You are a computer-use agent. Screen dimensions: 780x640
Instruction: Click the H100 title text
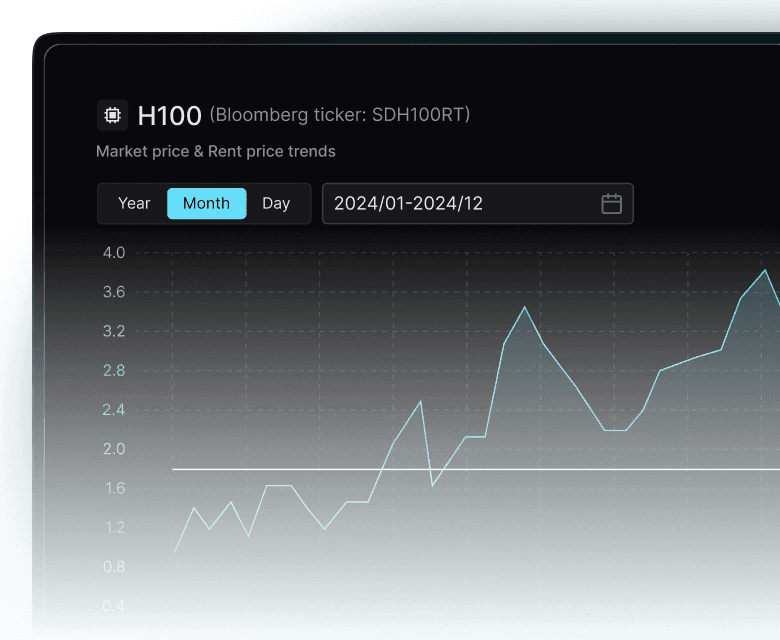click(x=169, y=115)
